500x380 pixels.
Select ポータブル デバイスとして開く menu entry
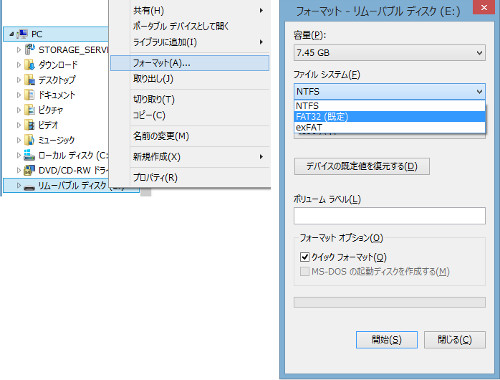(190, 26)
